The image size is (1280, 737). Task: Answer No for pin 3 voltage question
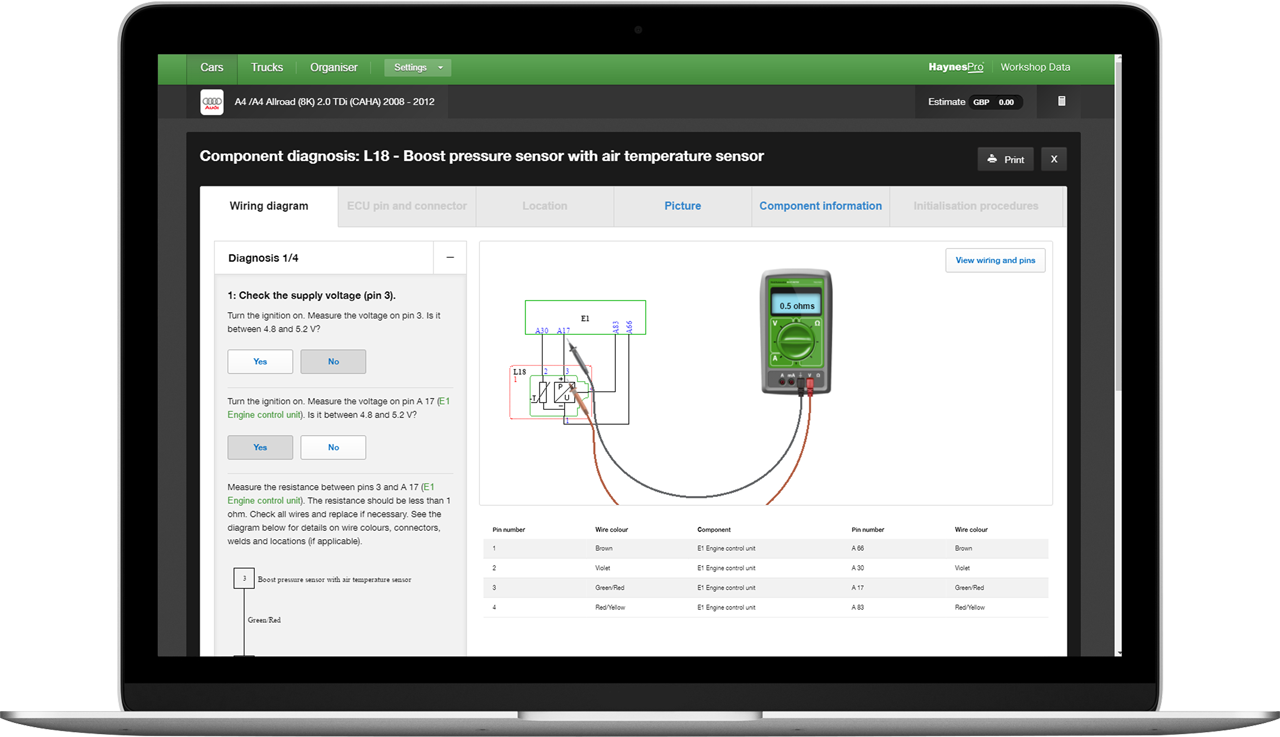pos(333,361)
